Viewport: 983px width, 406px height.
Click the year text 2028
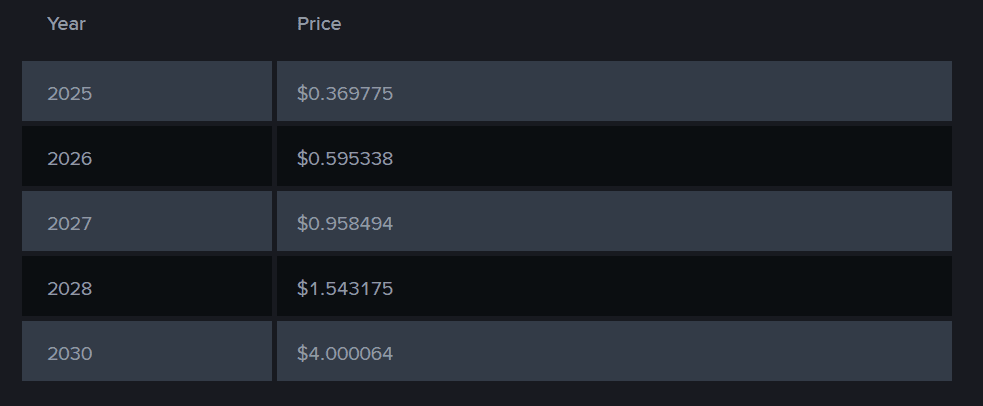coord(70,288)
